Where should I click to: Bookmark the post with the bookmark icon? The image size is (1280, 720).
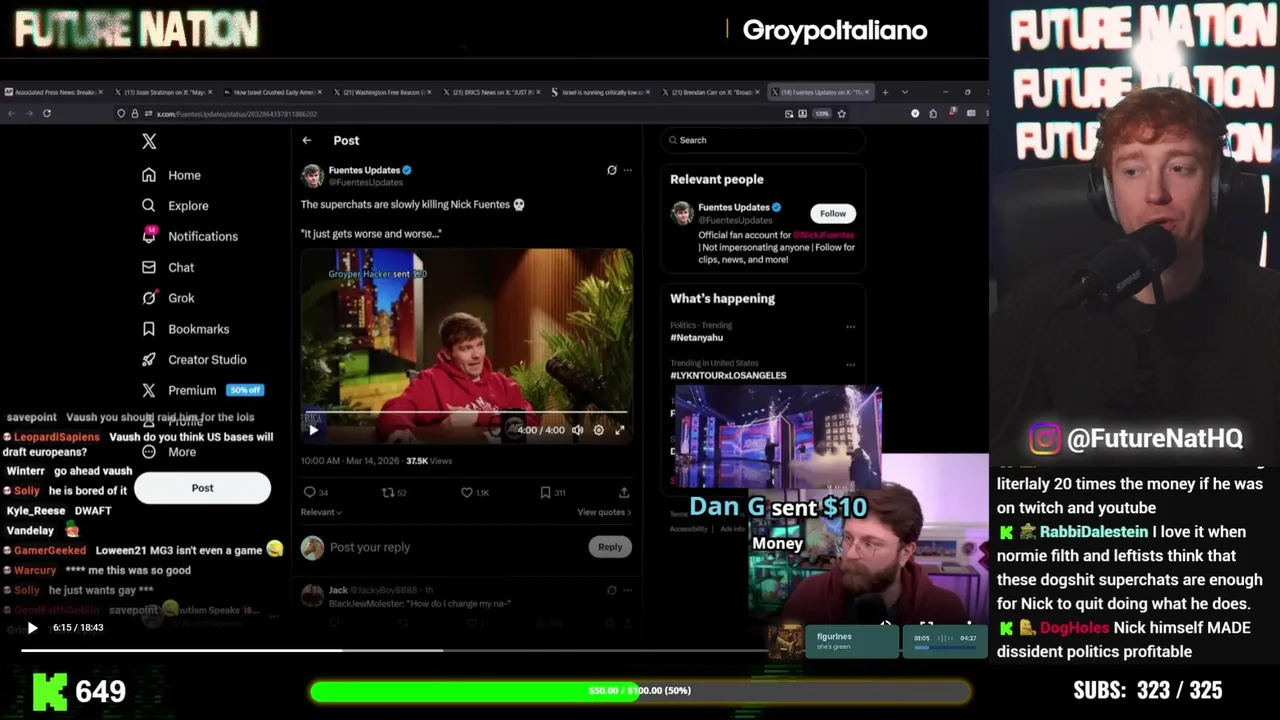point(545,492)
